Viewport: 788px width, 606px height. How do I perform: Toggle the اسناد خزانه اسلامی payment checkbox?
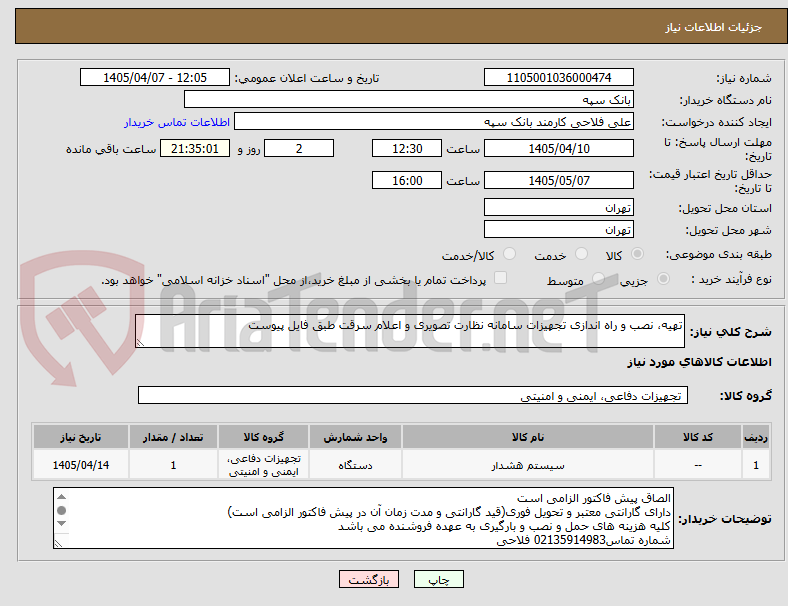point(501,278)
